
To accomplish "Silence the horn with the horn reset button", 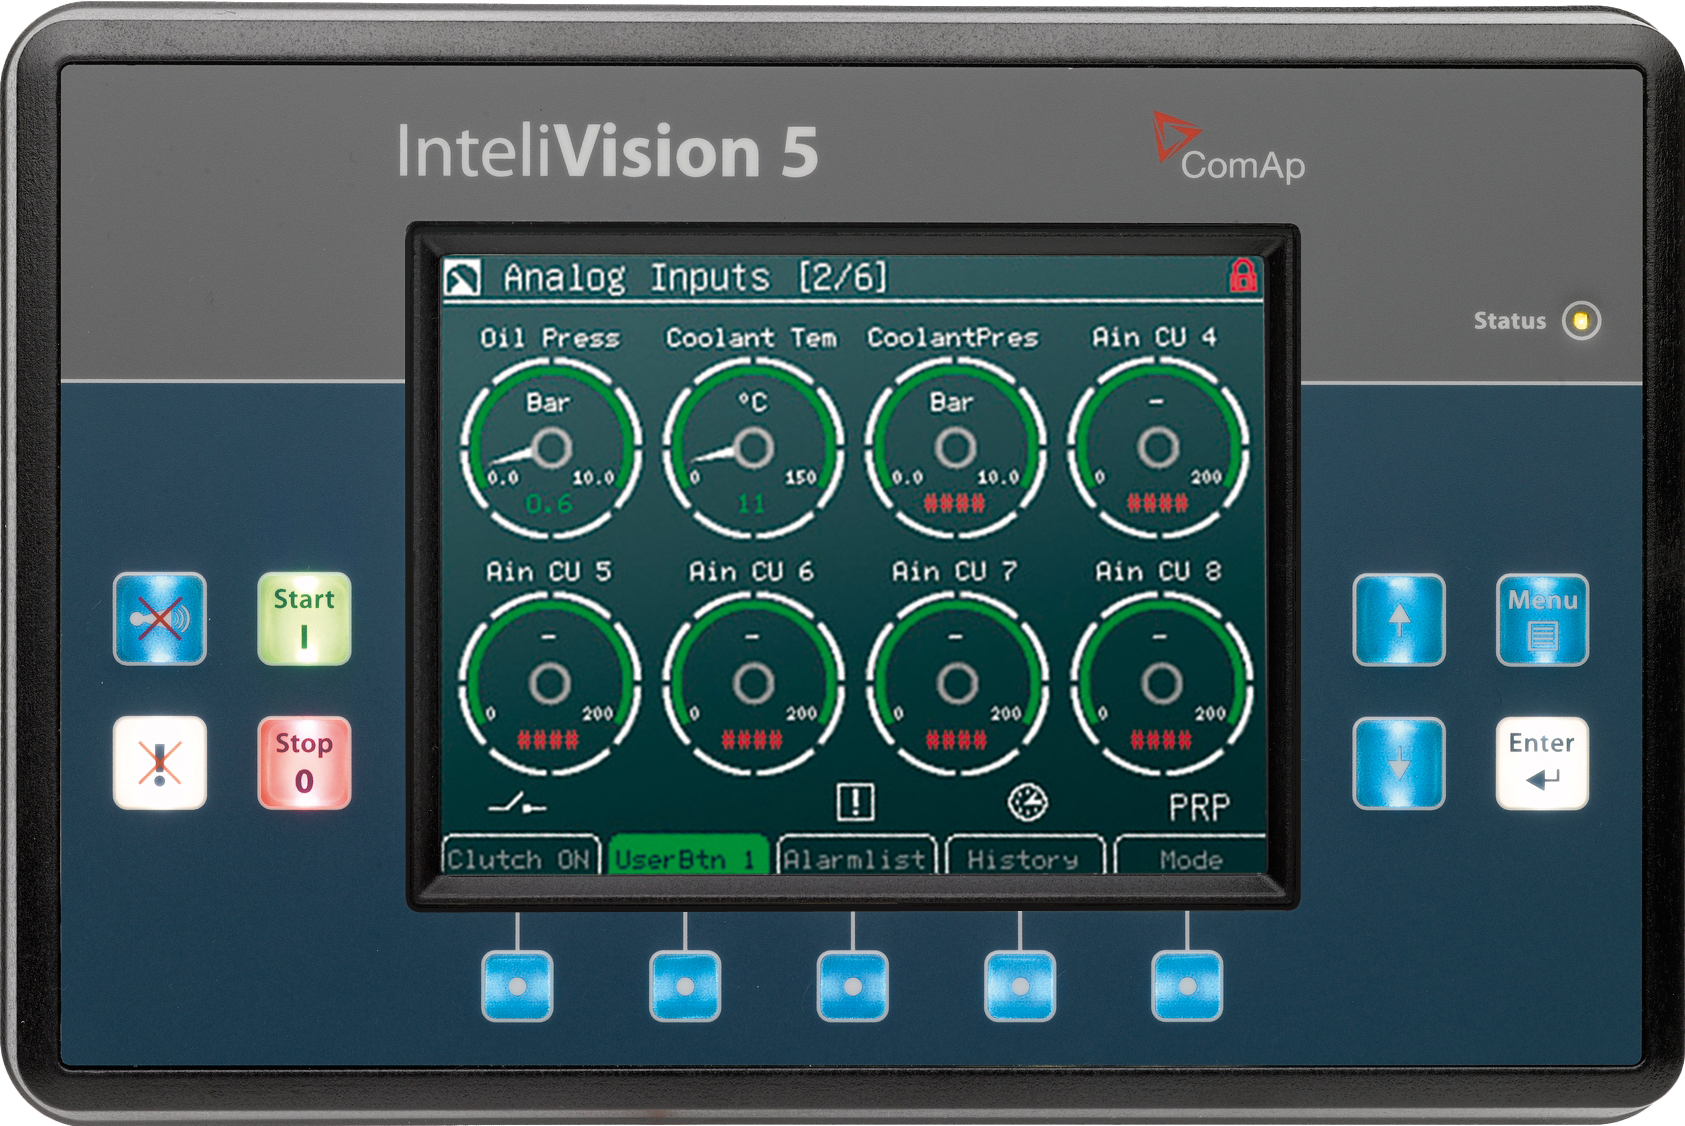I will 160,619.
